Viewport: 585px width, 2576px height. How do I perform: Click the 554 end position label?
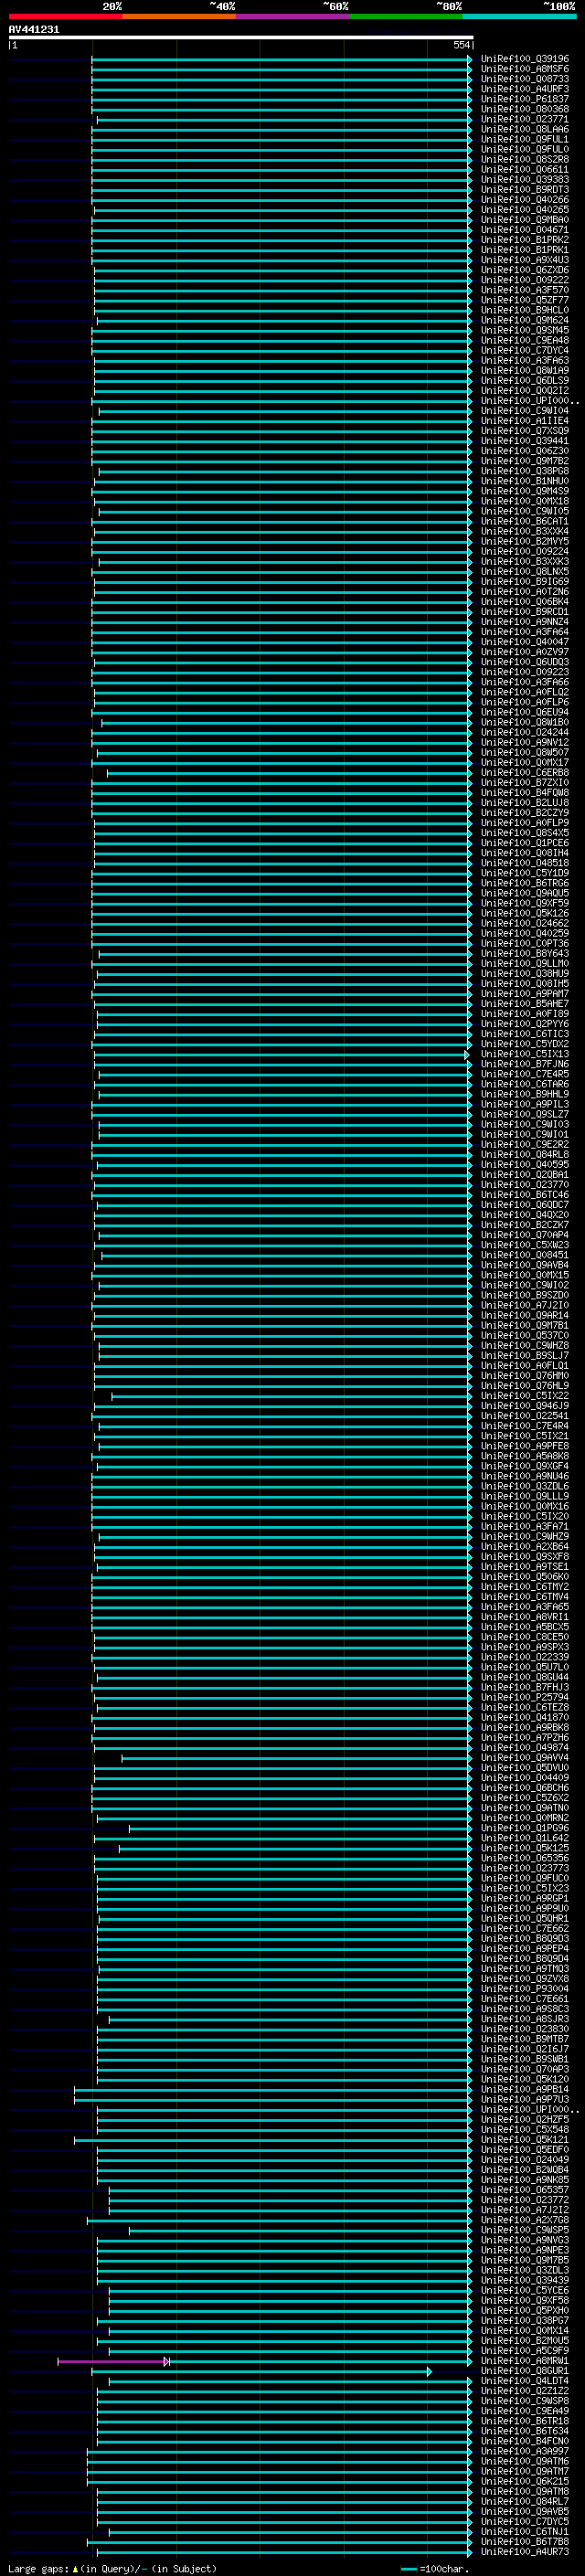[461, 45]
